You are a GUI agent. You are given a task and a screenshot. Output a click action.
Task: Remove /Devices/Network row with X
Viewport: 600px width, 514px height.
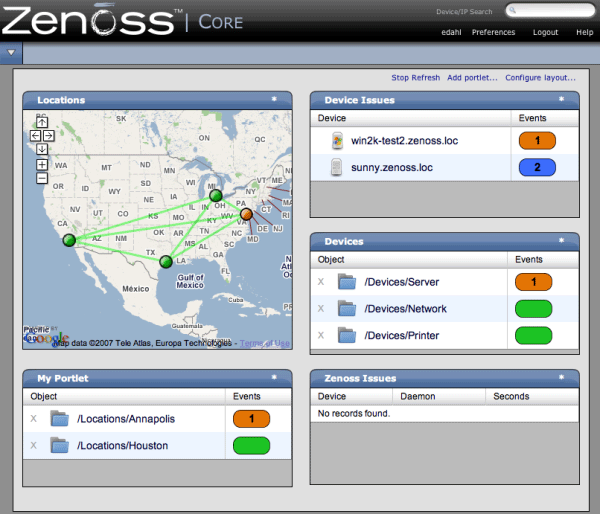(321, 309)
